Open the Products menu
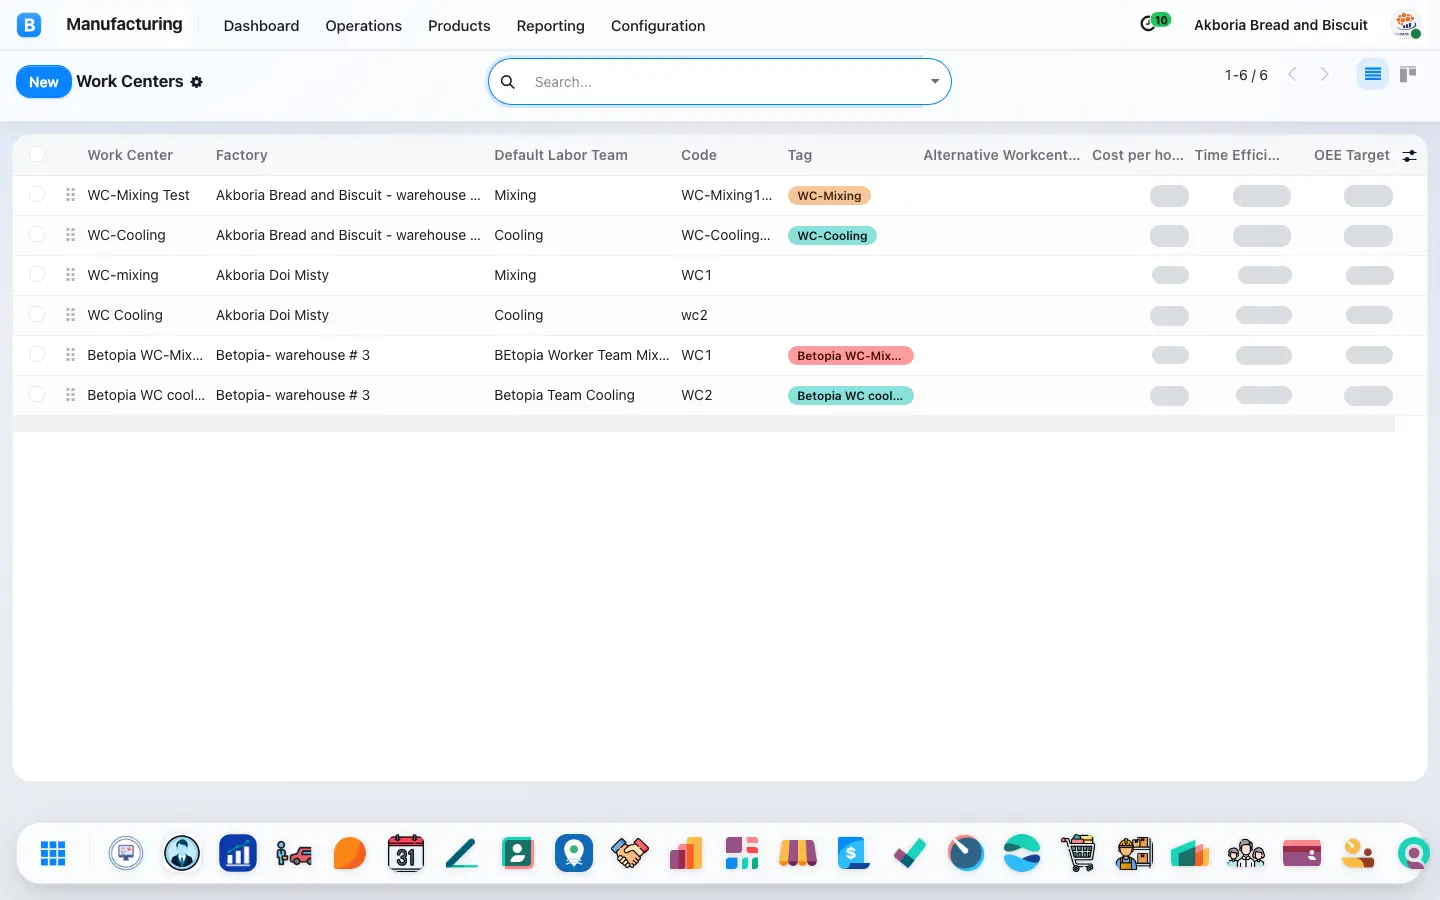Image resolution: width=1440 pixels, height=900 pixels. (459, 26)
